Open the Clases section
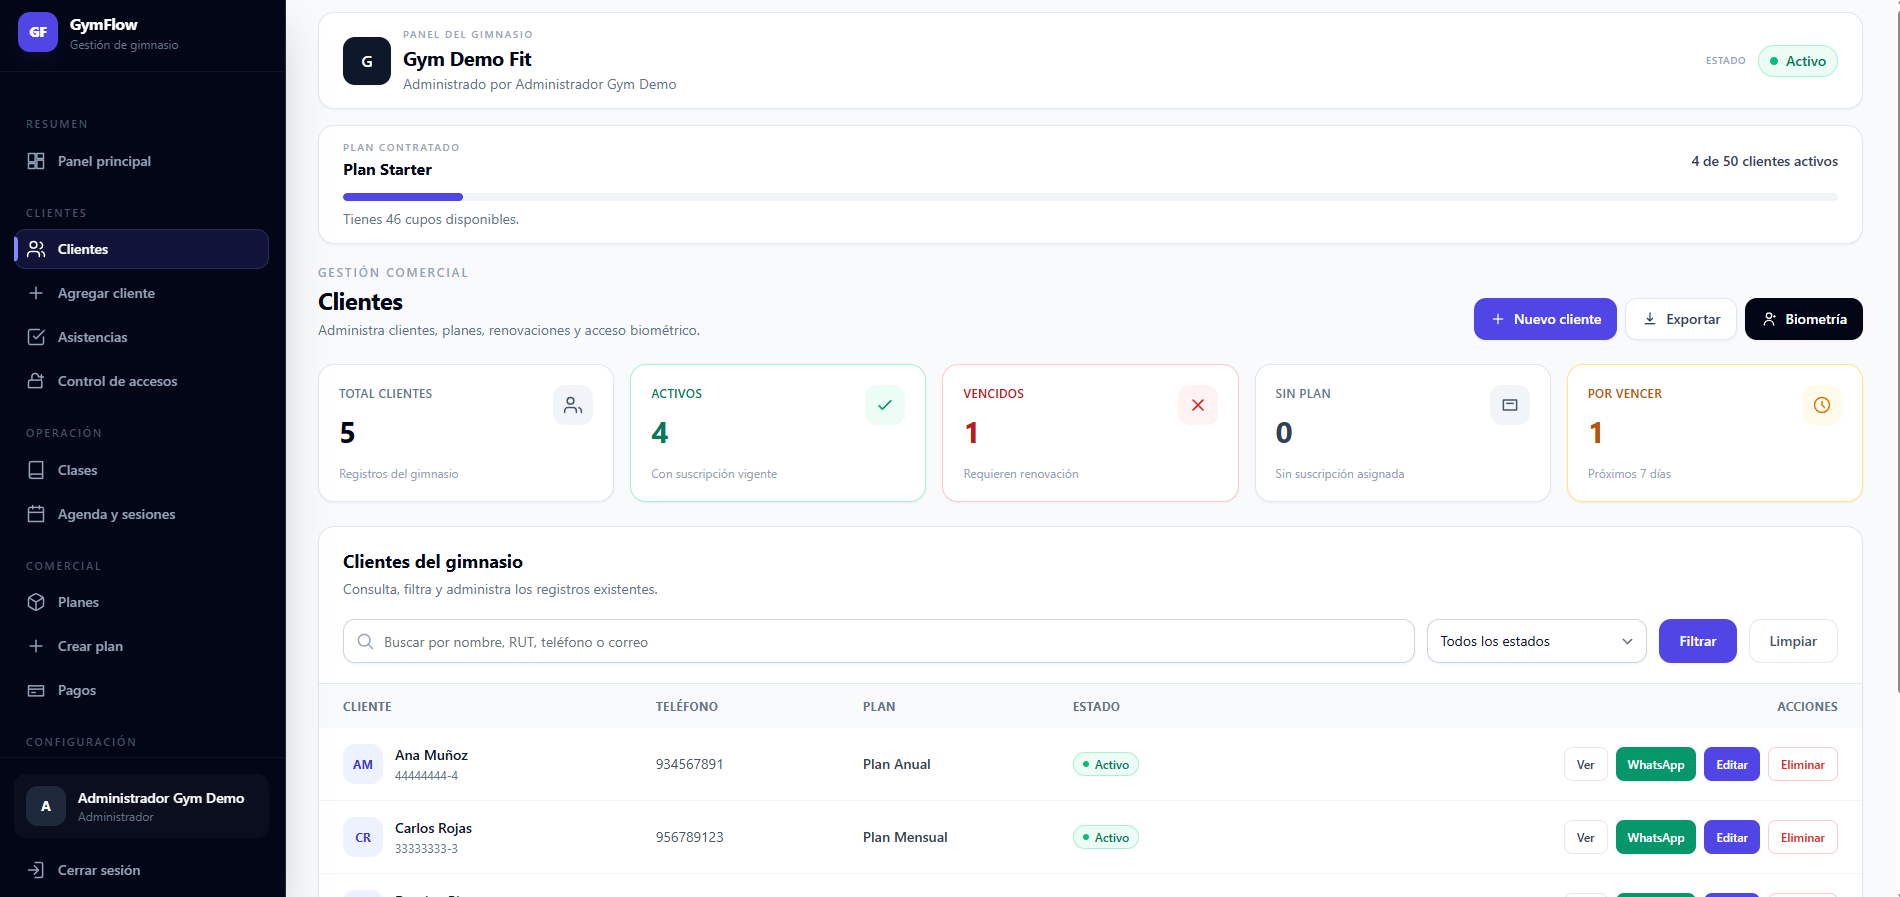1900x897 pixels. point(141,470)
